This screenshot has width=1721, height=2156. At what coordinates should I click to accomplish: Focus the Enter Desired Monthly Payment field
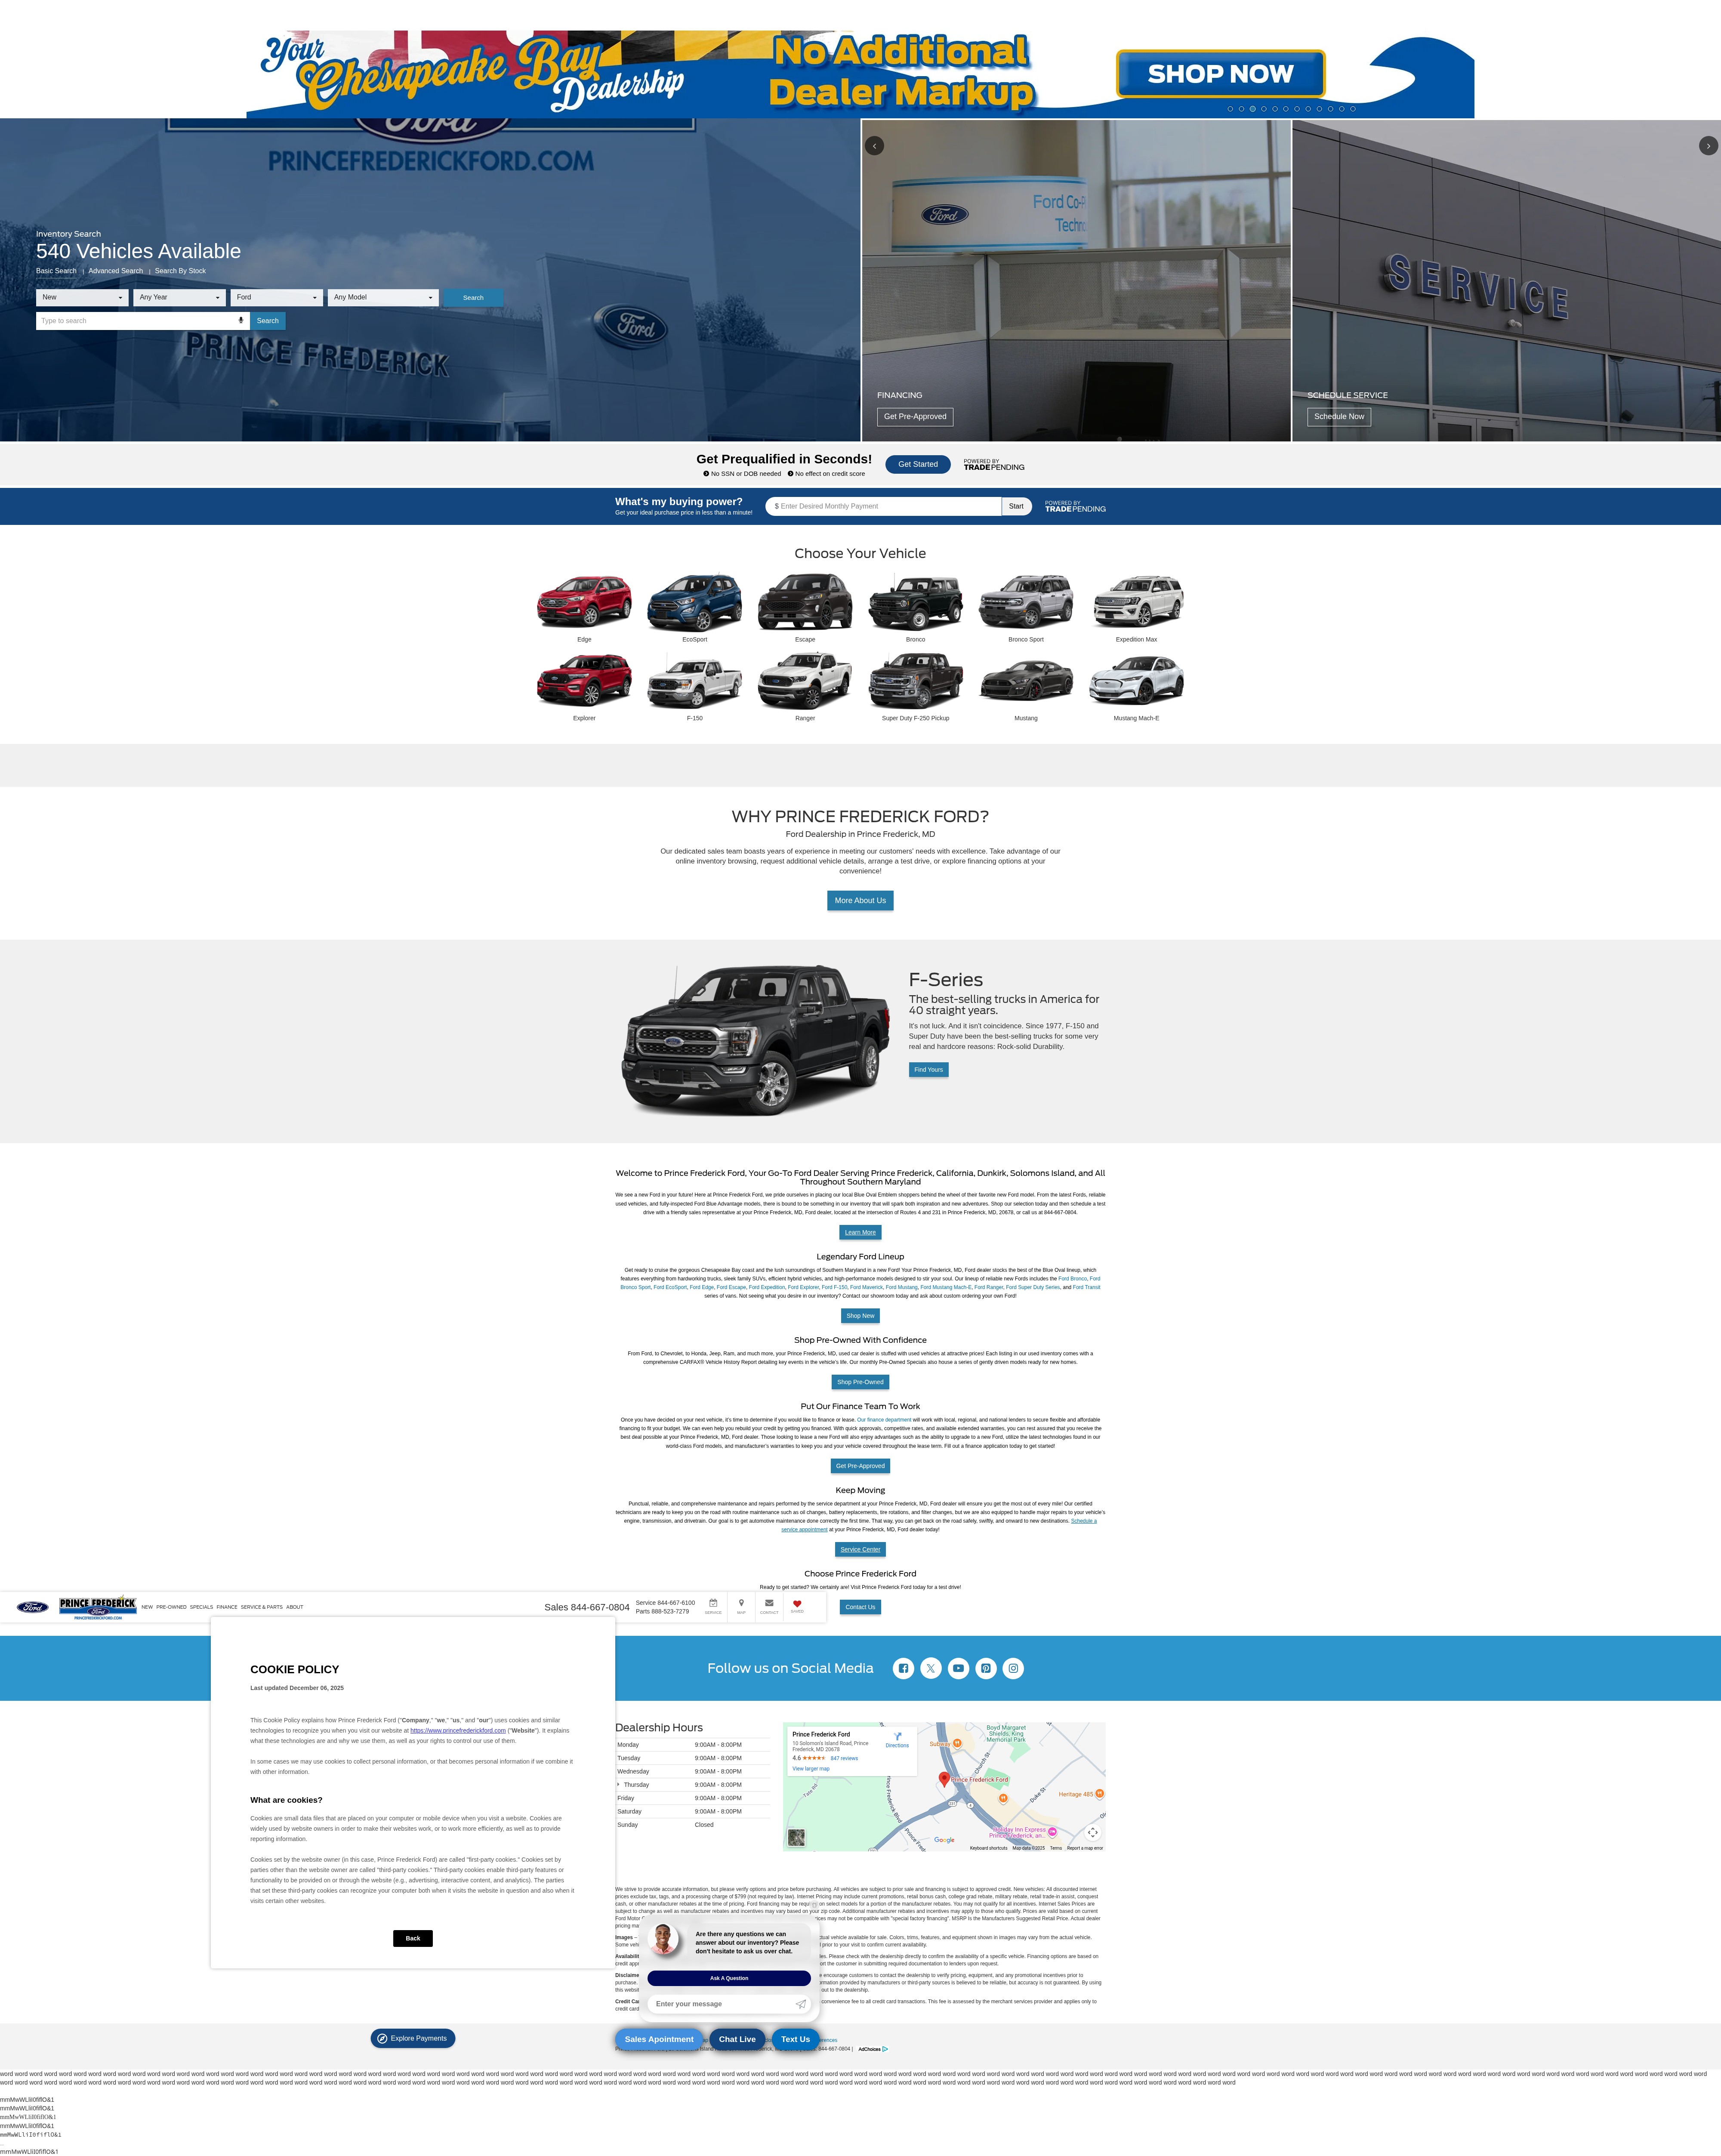pyautogui.click(x=884, y=506)
